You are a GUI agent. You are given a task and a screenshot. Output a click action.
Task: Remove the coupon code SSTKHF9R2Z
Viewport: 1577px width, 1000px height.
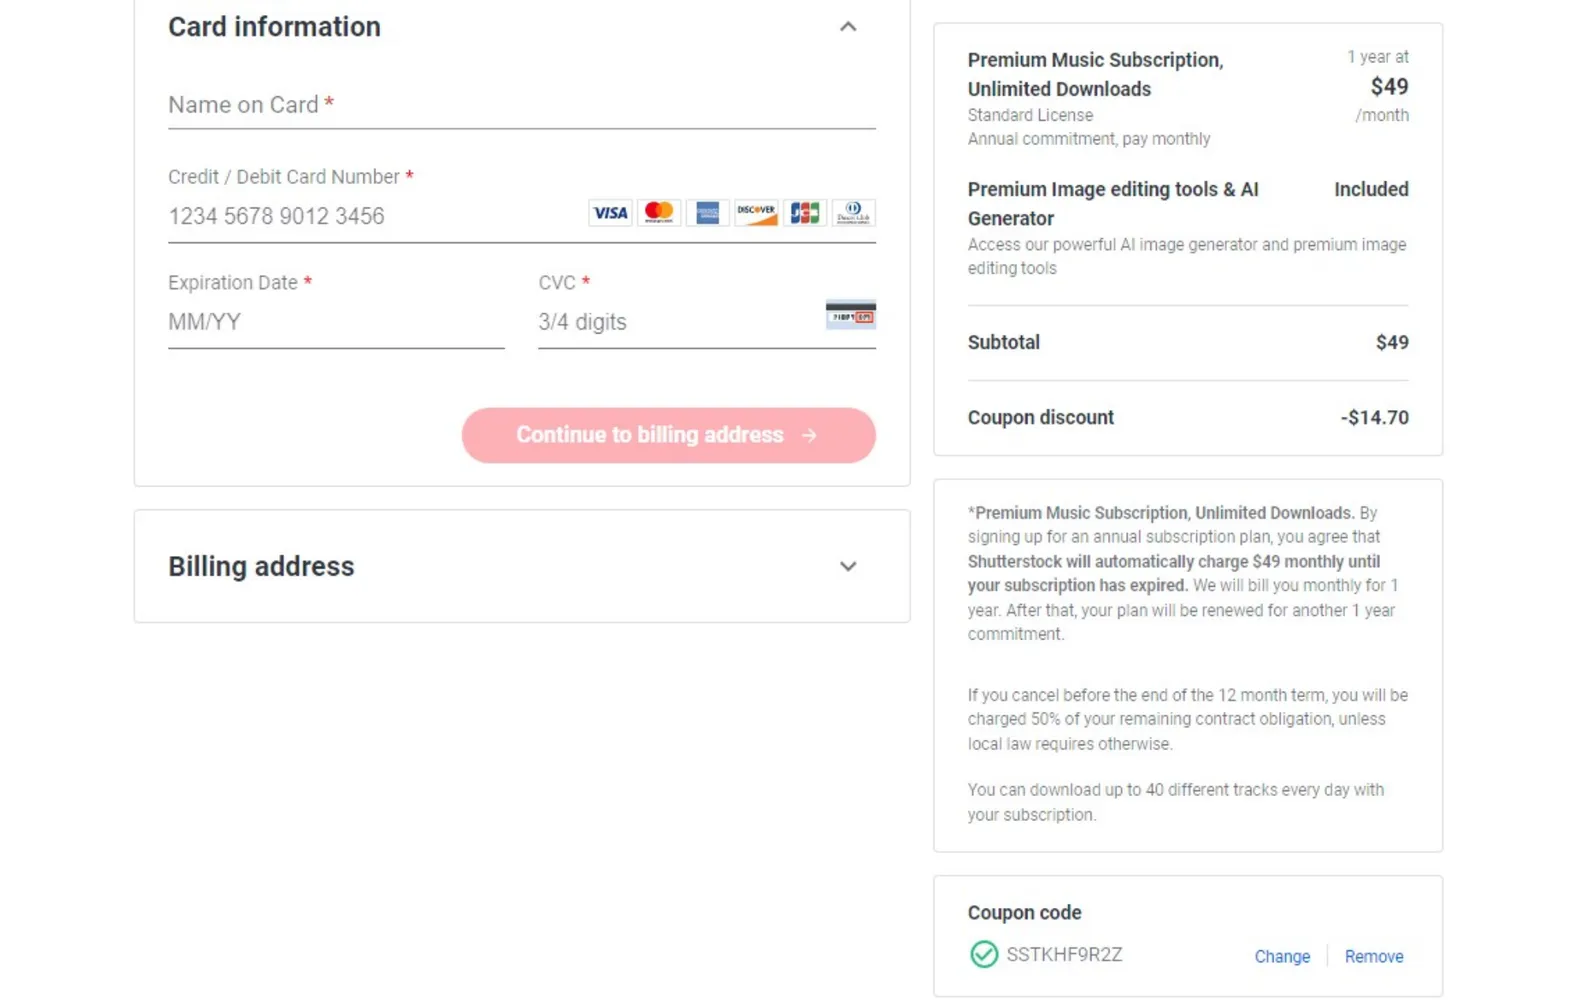tap(1373, 957)
